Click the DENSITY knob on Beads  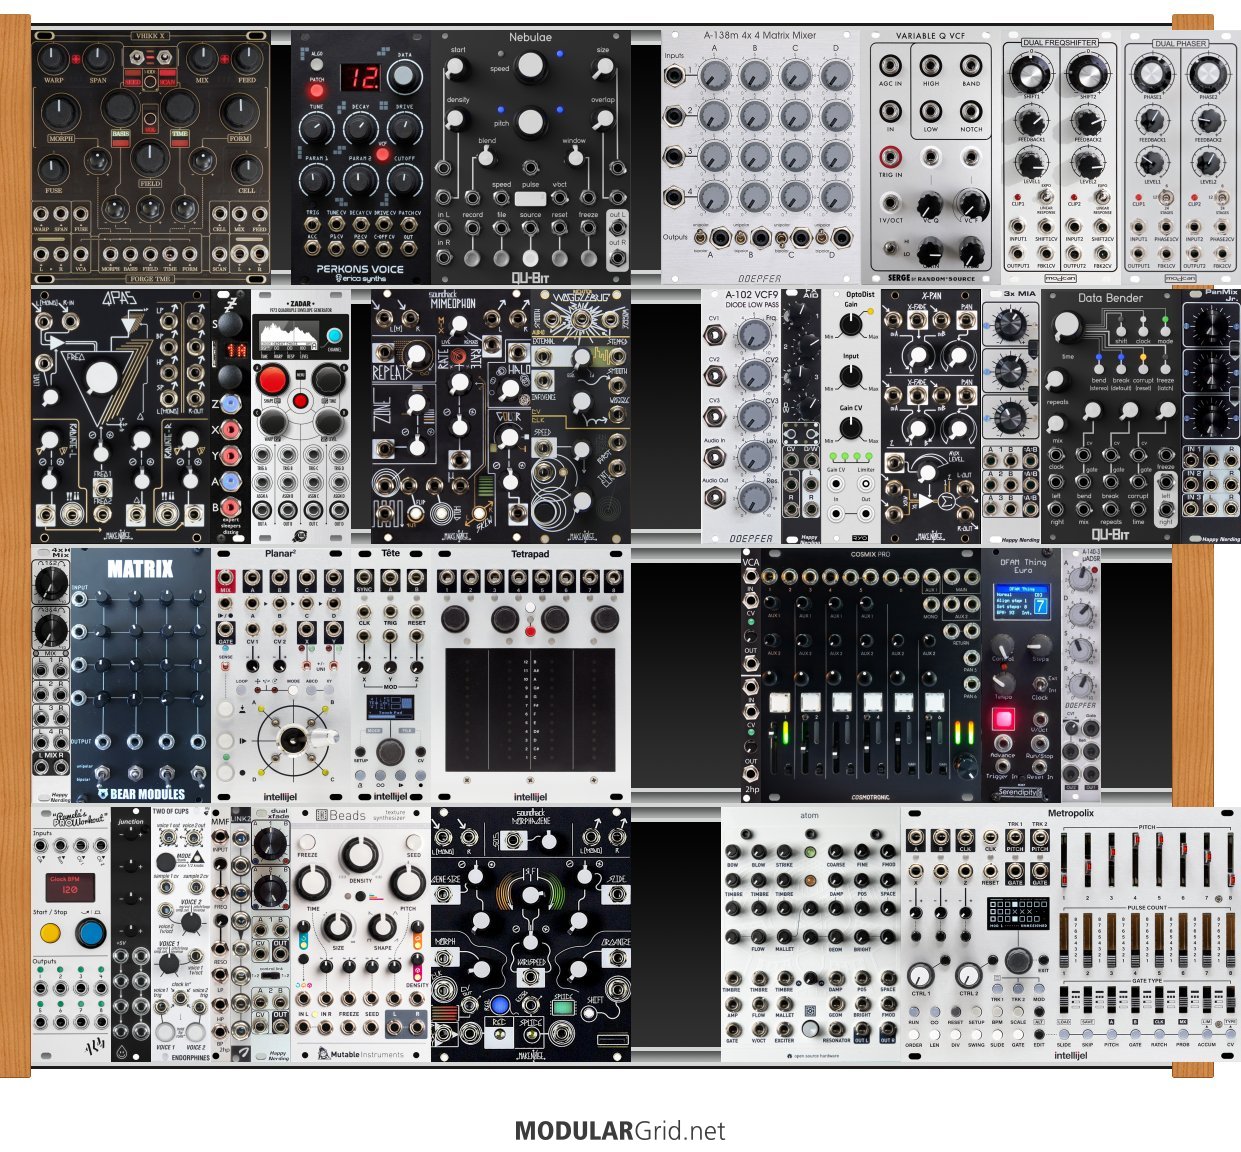tap(360, 854)
